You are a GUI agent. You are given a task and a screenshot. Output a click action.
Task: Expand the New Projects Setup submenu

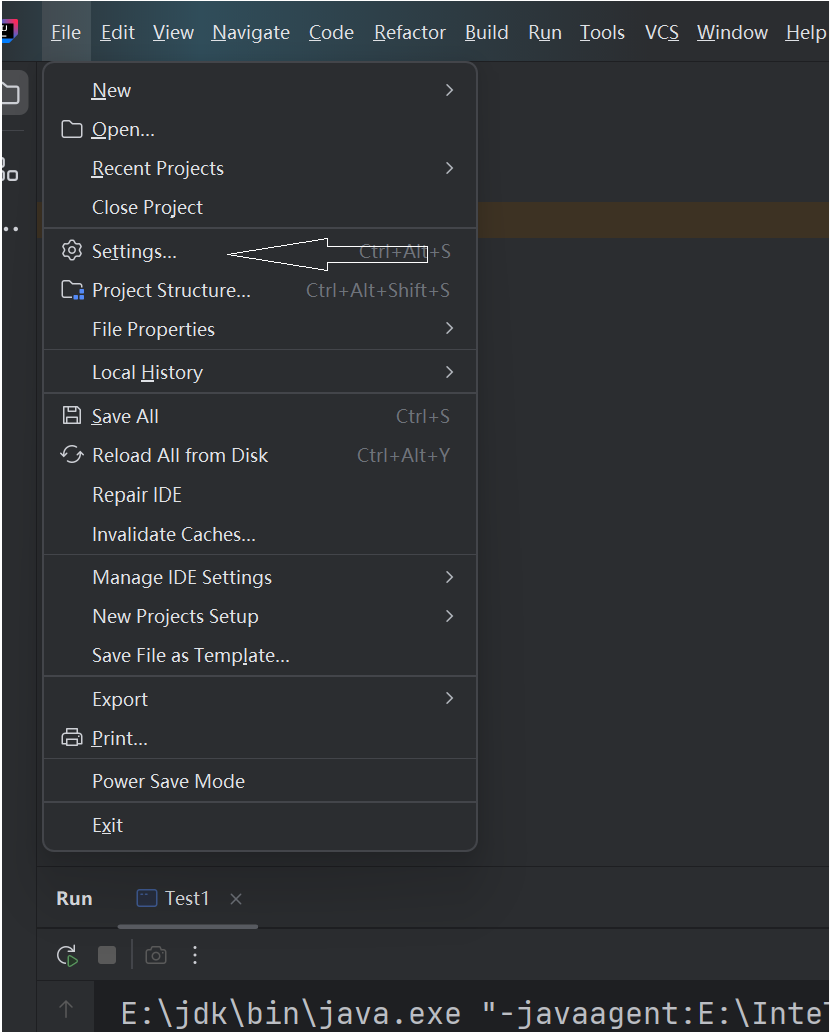(260, 617)
